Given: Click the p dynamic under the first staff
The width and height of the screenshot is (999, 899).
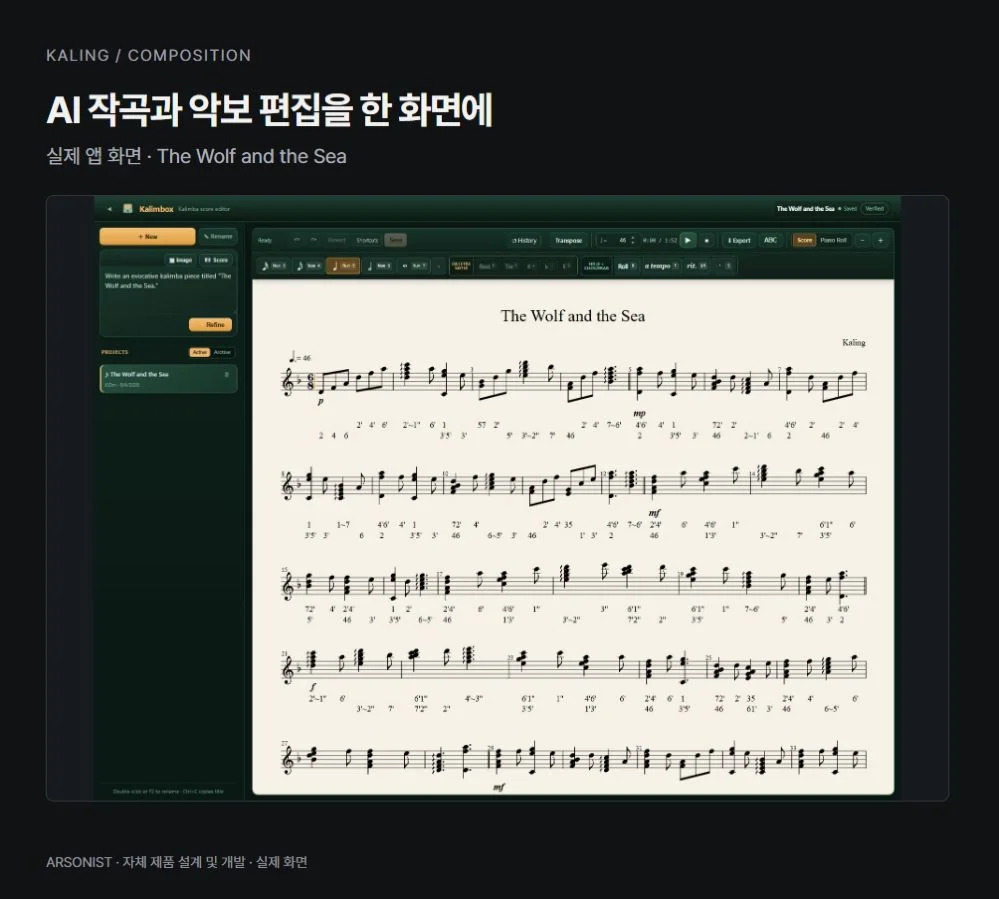Looking at the screenshot, I should (x=320, y=401).
